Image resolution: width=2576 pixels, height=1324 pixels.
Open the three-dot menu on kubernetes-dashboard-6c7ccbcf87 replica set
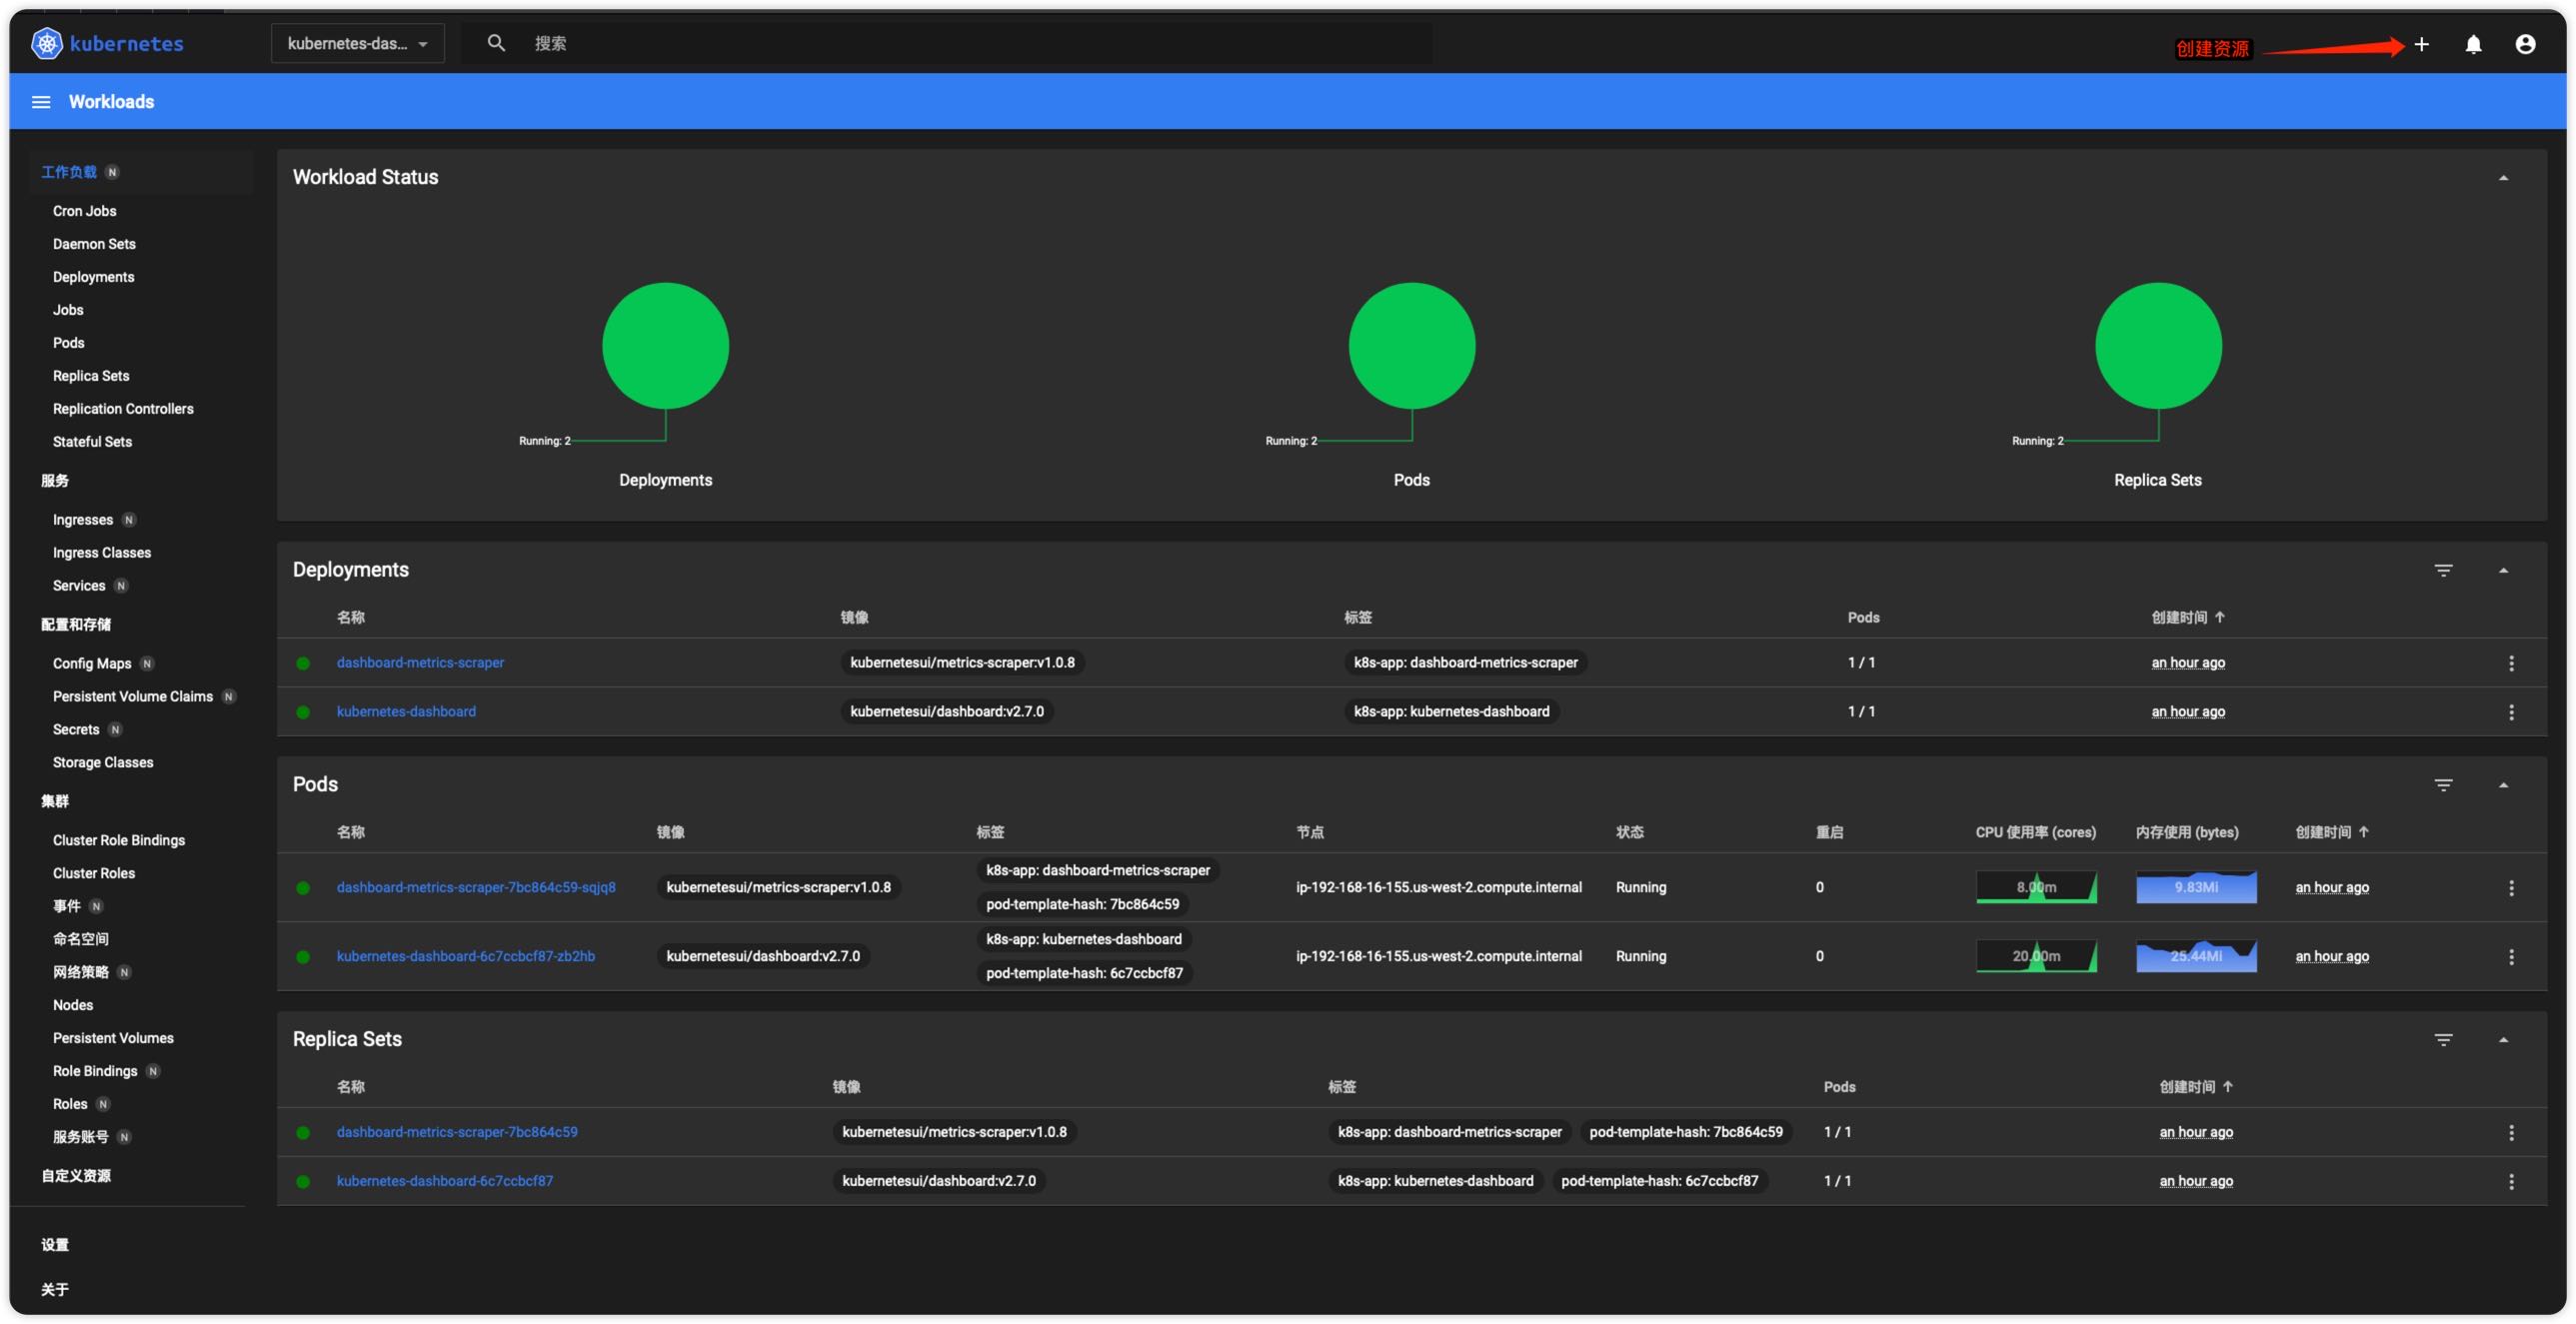click(2513, 1181)
